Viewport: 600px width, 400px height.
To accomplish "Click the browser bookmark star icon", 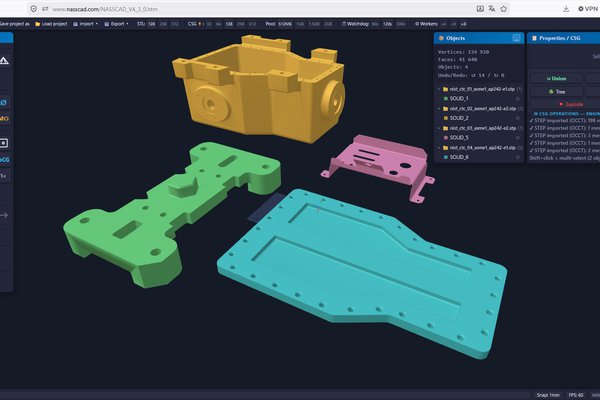I will pos(504,9).
